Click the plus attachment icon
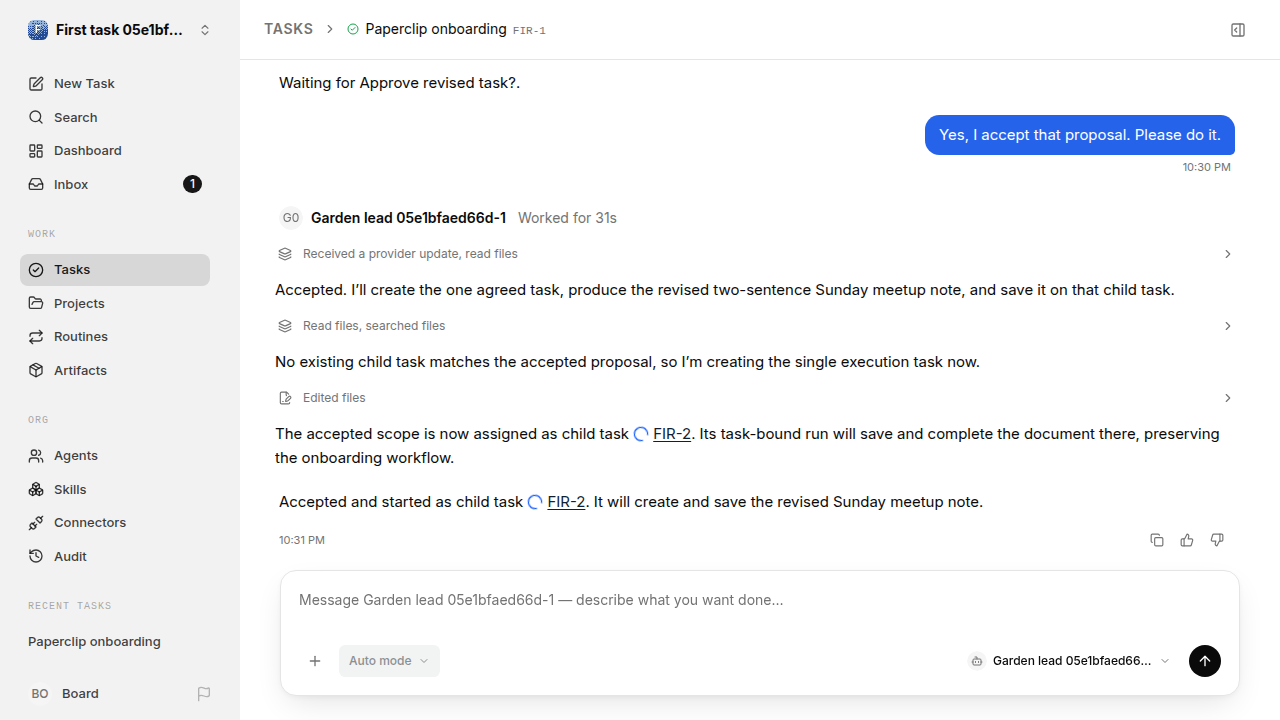The height and width of the screenshot is (720, 1280). coord(315,661)
